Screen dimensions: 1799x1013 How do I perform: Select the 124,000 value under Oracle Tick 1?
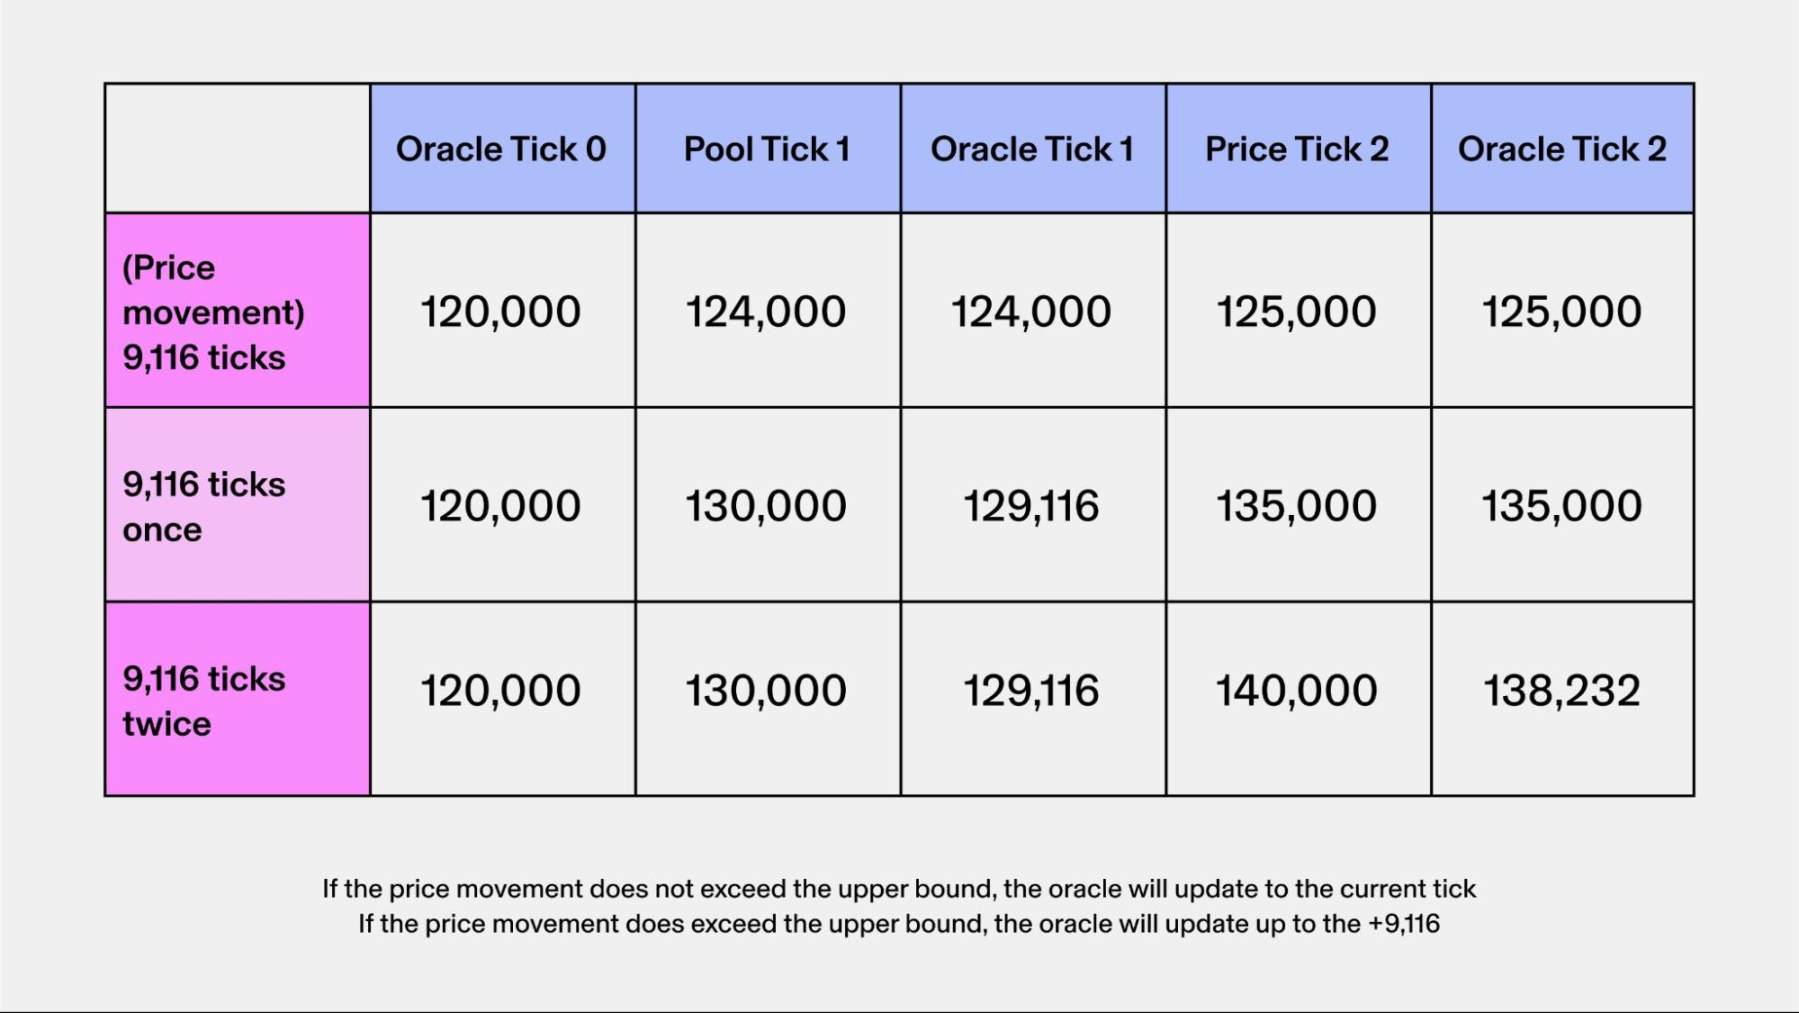[x=1031, y=312]
